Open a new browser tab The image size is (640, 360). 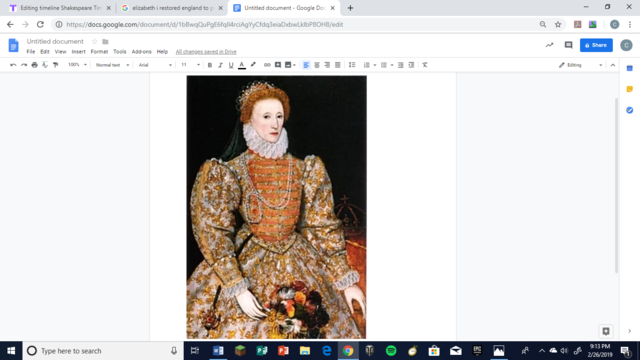[x=350, y=8]
